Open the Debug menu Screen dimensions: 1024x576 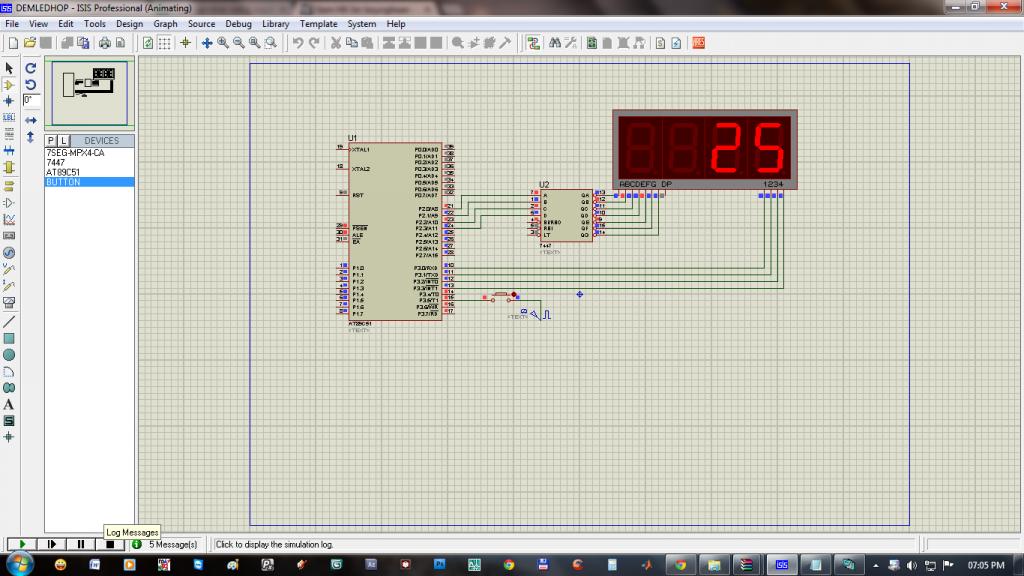pos(238,24)
